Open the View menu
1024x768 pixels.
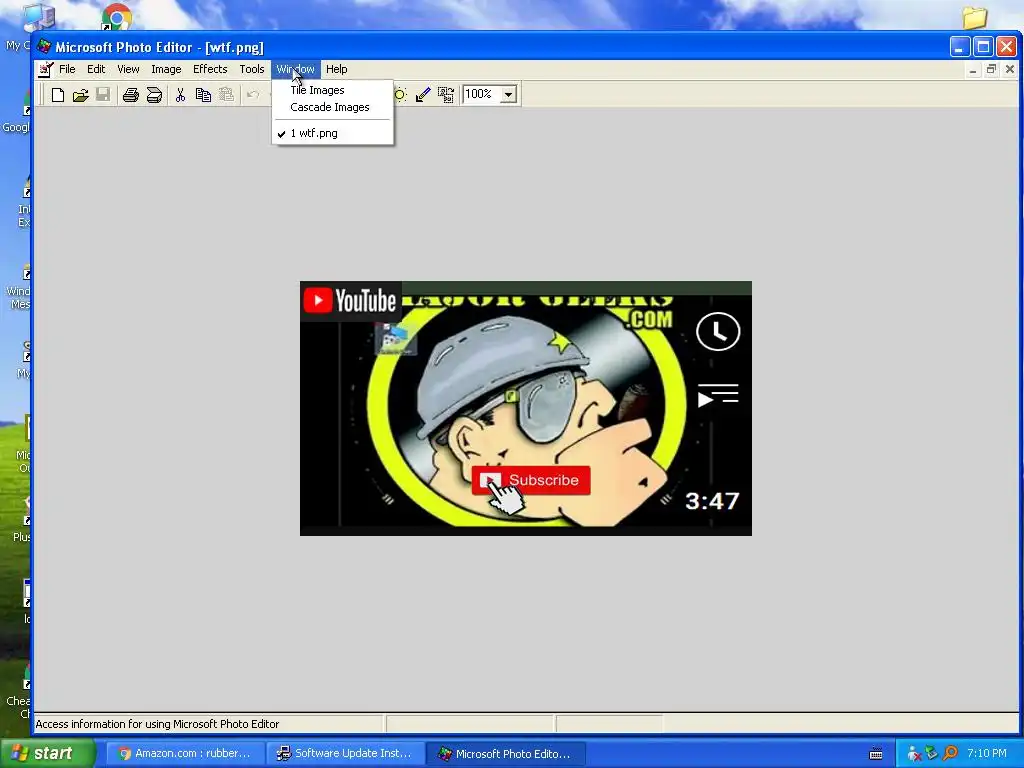[x=128, y=69]
